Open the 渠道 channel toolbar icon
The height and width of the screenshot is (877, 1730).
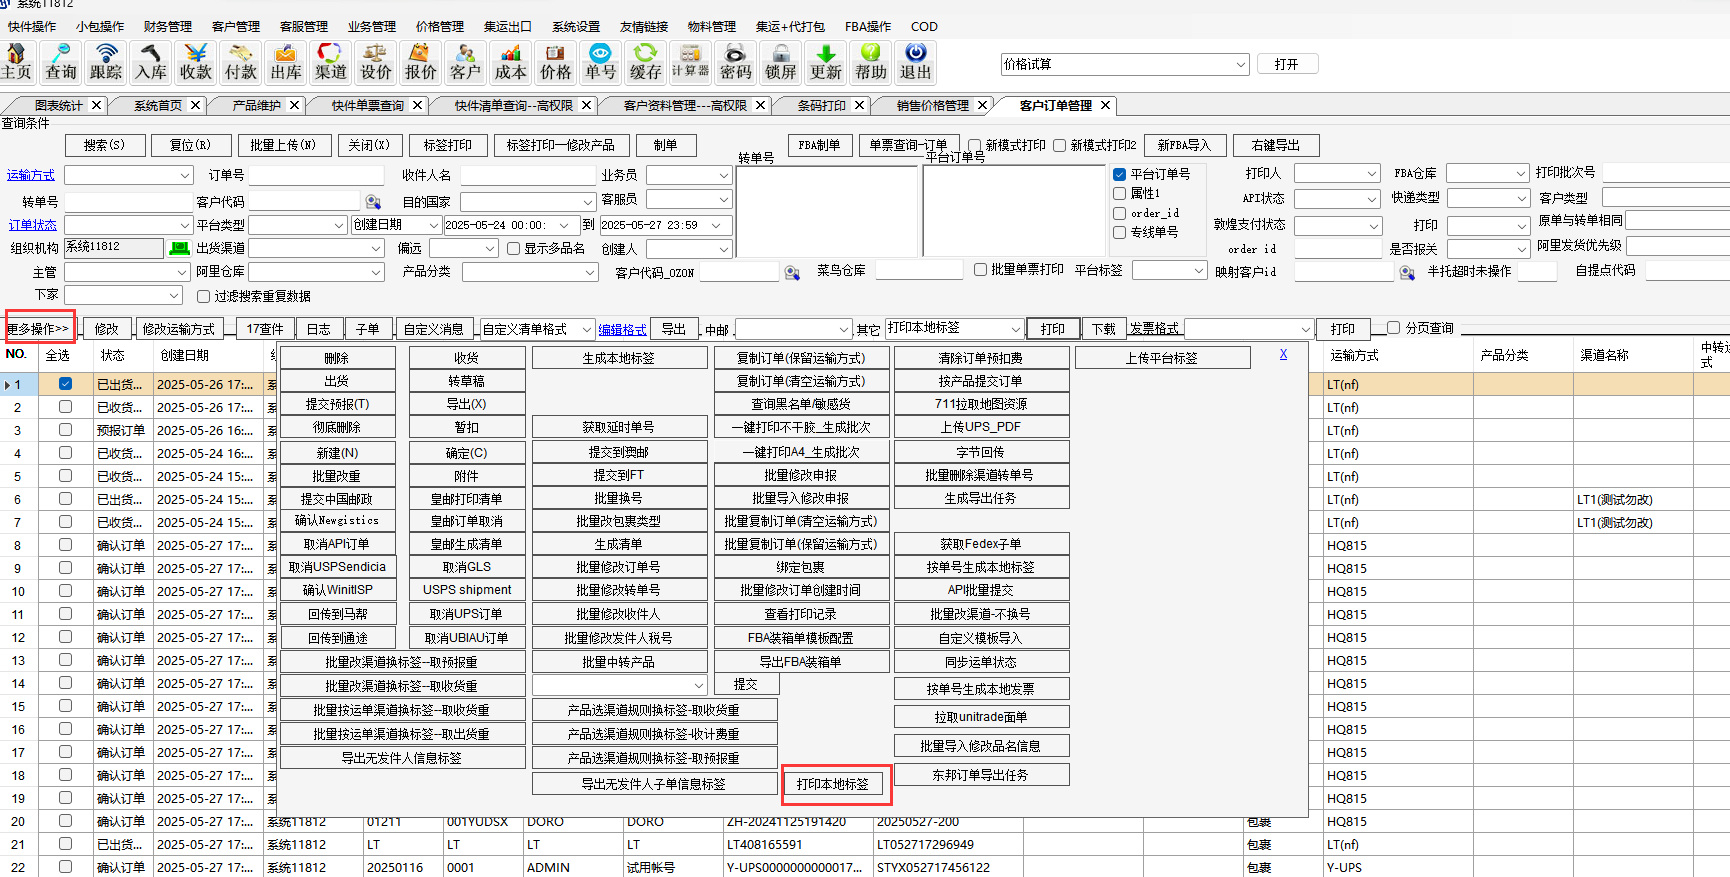pyautogui.click(x=331, y=62)
